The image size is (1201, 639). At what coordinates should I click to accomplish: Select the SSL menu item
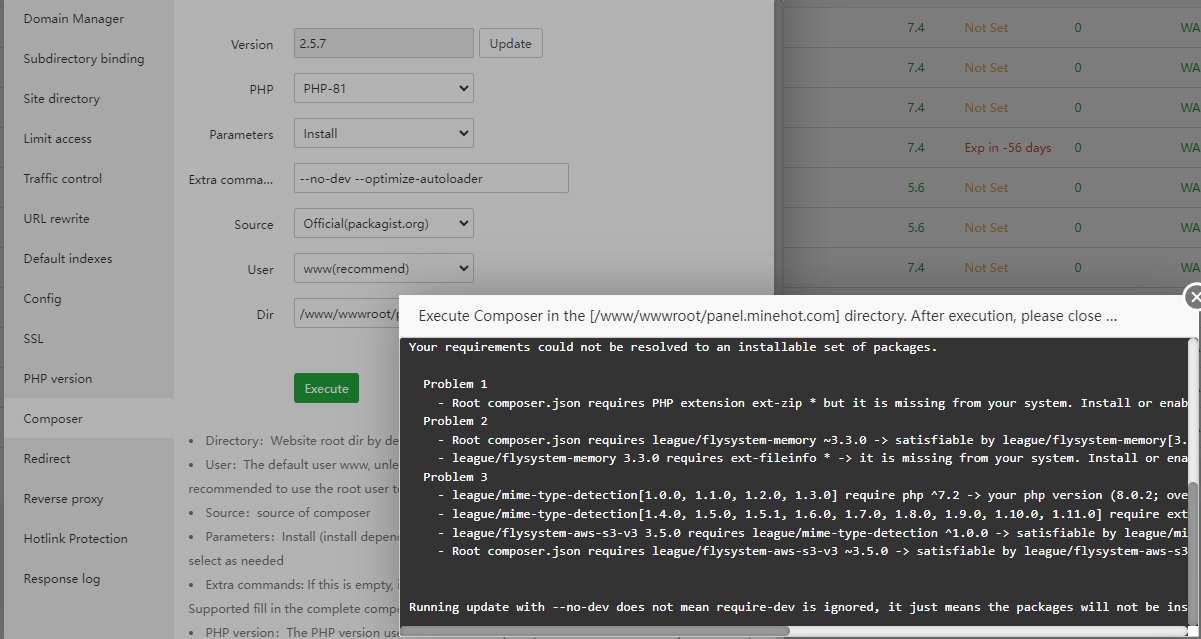coord(34,339)
